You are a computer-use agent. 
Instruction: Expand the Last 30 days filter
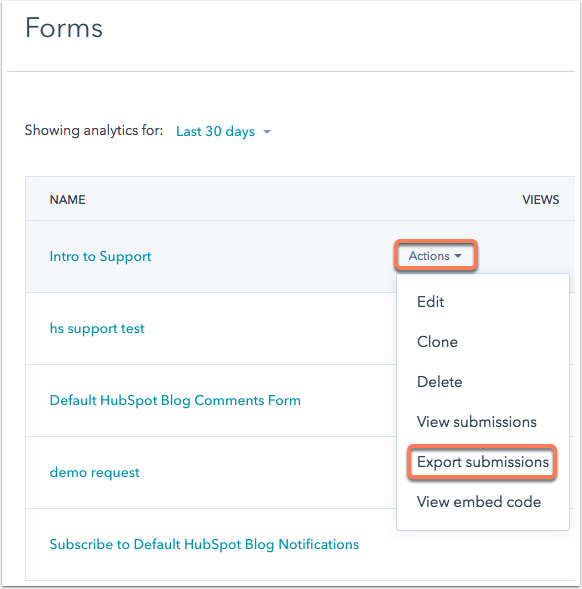223,131
